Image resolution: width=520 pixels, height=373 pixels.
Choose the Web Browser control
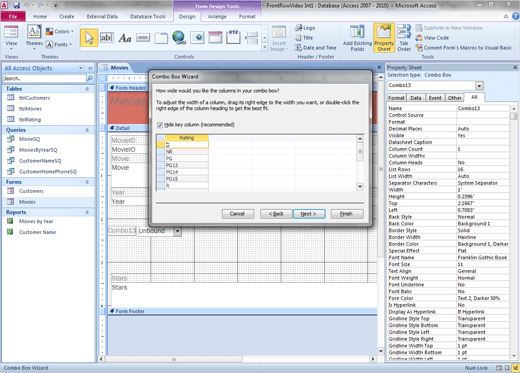[197, 38]
